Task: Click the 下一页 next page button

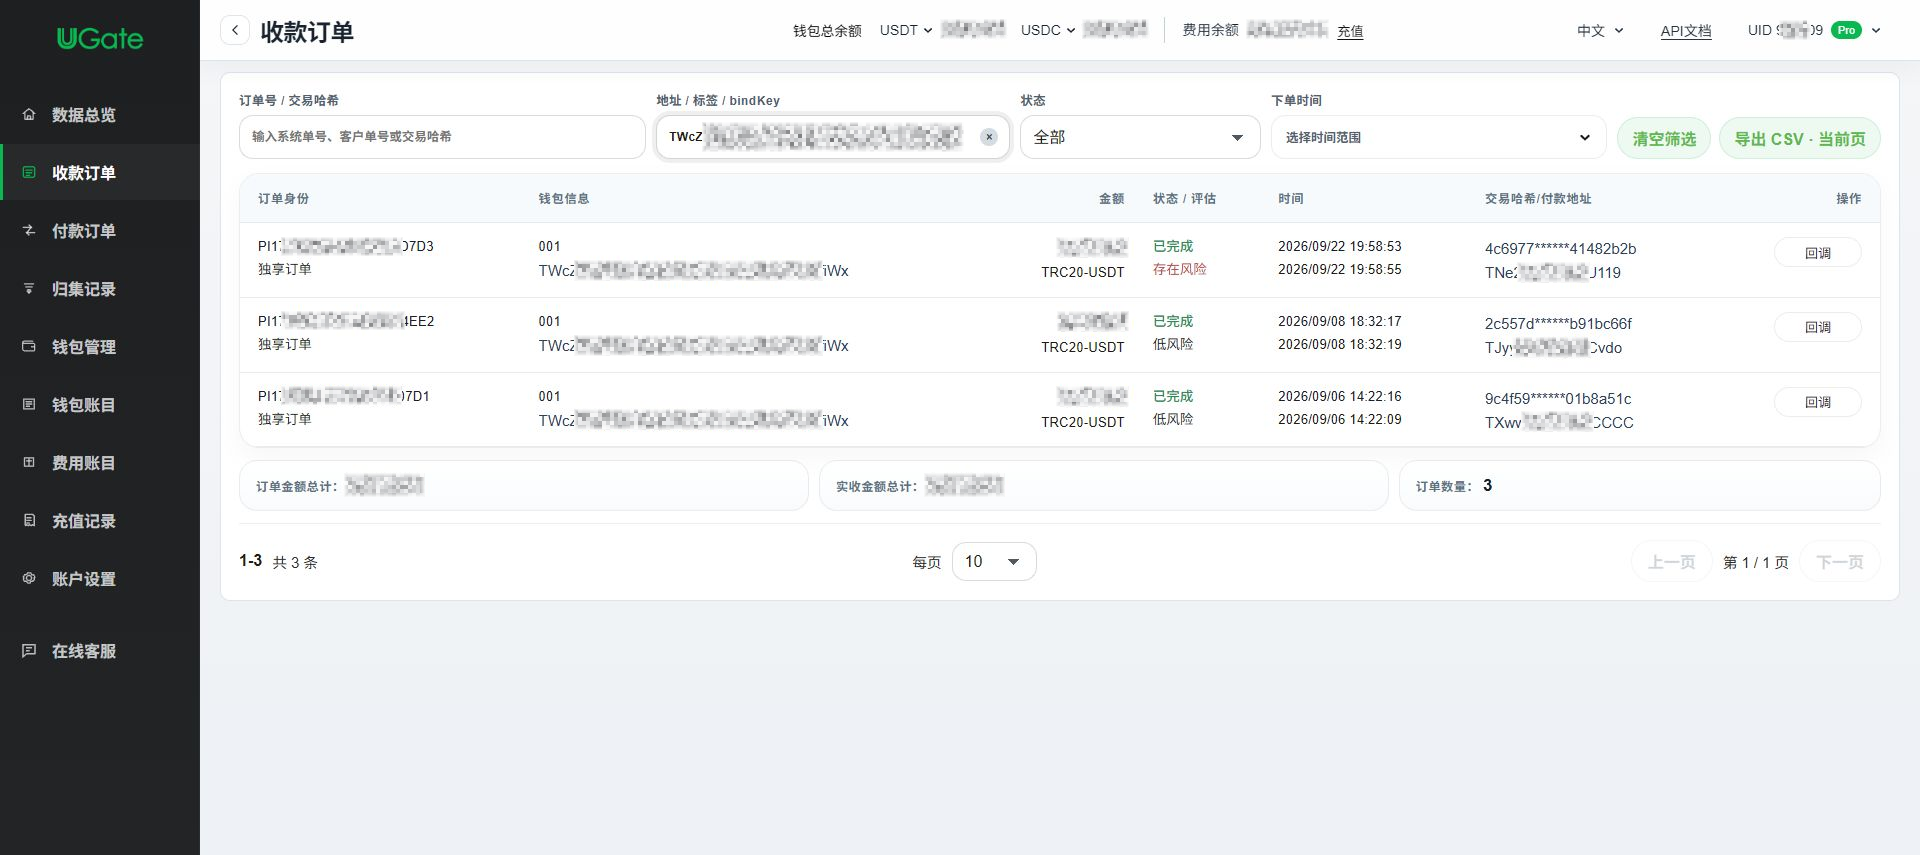Action: [1840, 562]
